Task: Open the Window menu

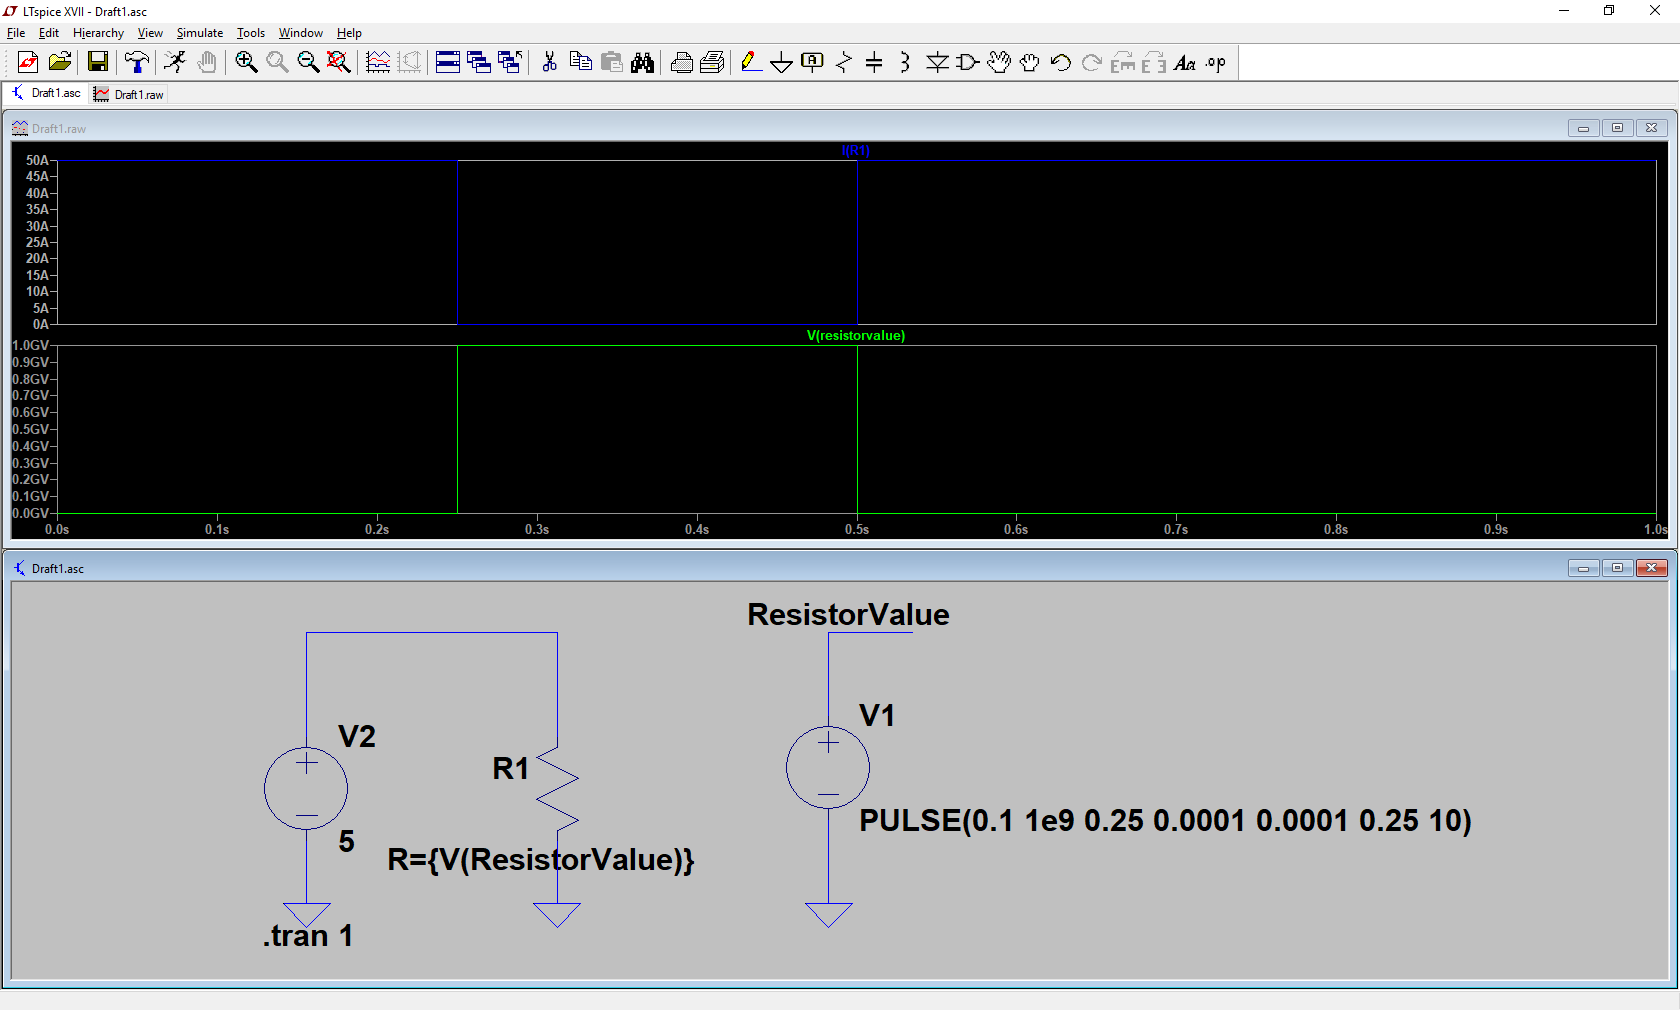Action: pos(301,33)
